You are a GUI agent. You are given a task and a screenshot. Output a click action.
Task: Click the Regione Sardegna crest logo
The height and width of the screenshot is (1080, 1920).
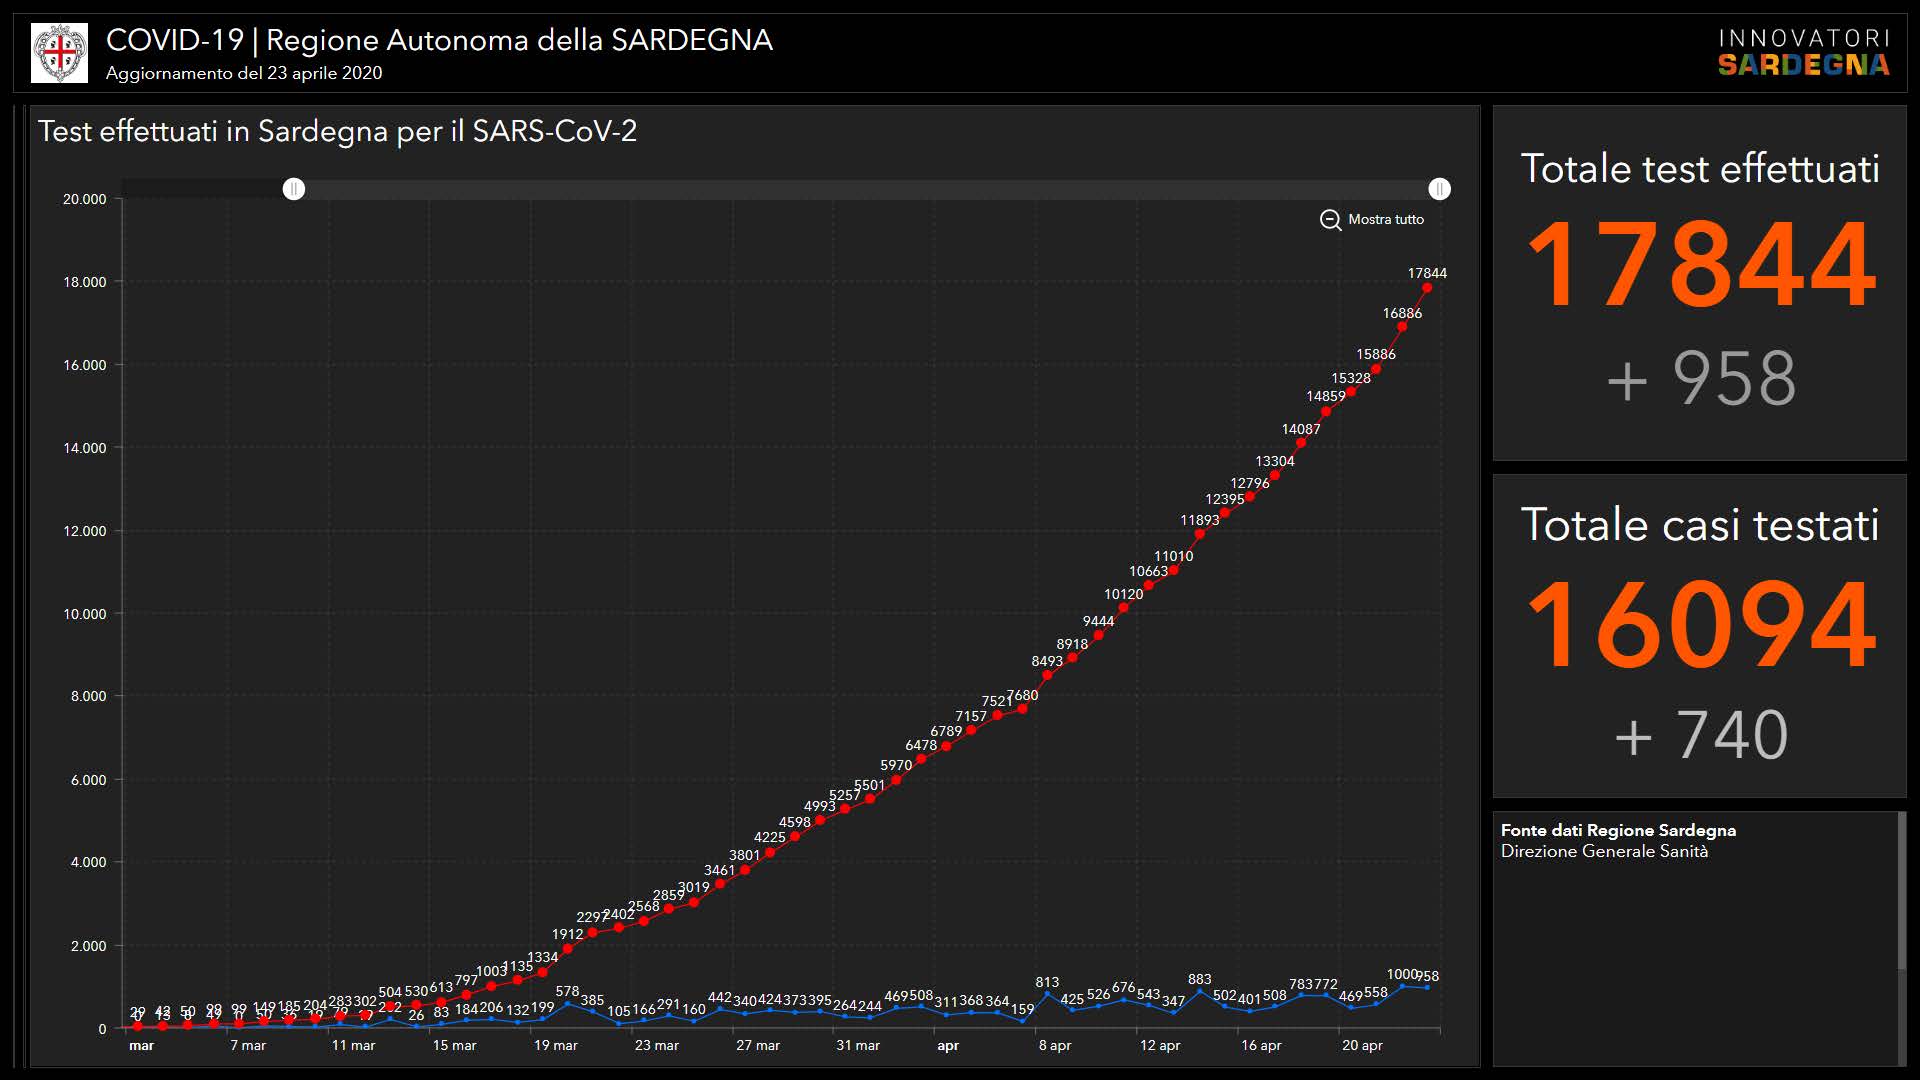[59, 53]
